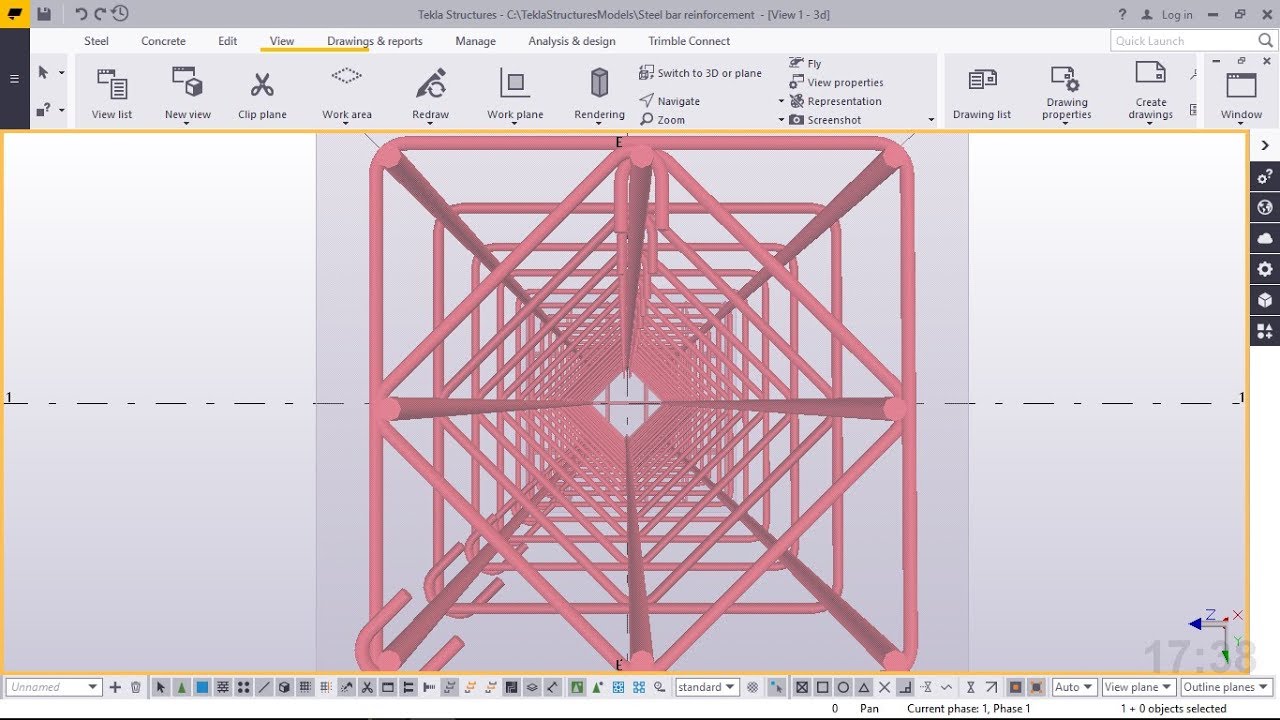Click the globe icon in the side pane
Viewport: 1280px width, 720px height.
coord(1265,208)
